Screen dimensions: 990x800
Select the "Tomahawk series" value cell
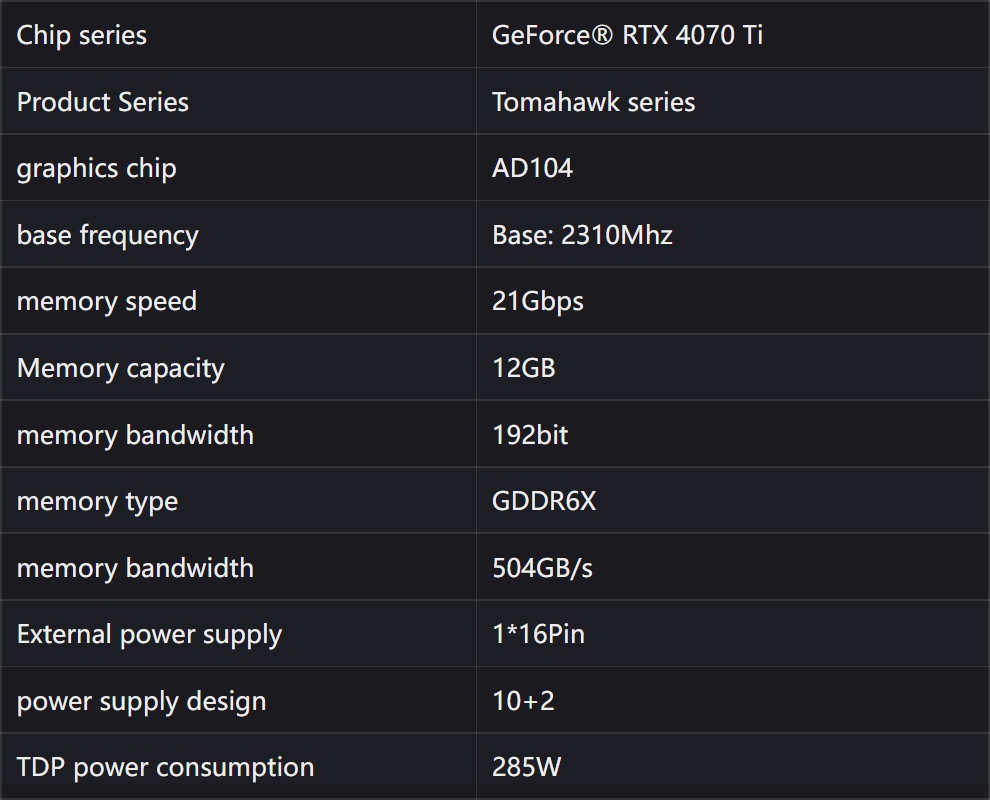click(593, 102)
